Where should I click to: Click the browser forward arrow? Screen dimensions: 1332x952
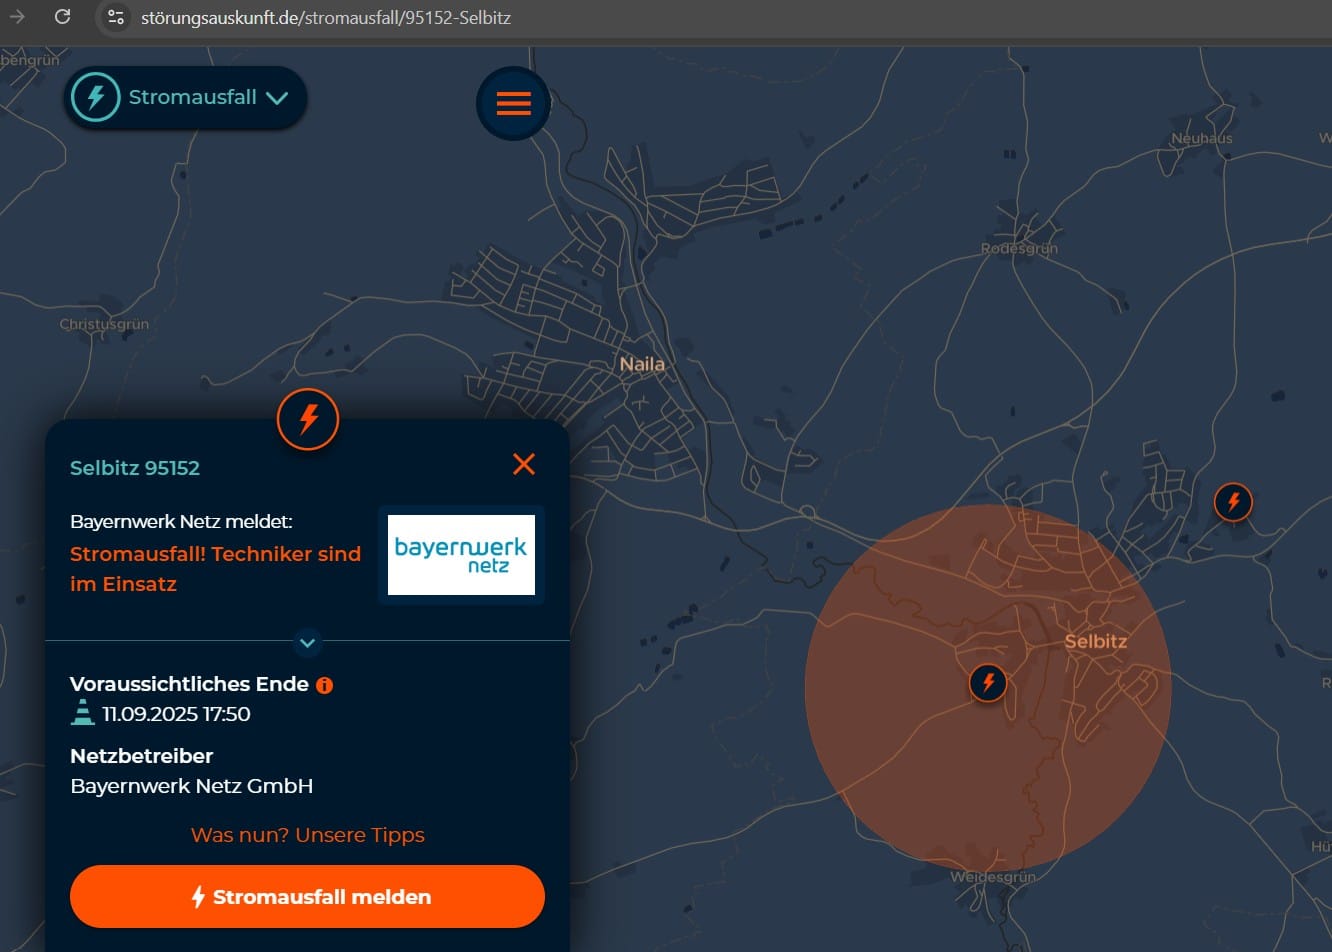pos(17,17)
